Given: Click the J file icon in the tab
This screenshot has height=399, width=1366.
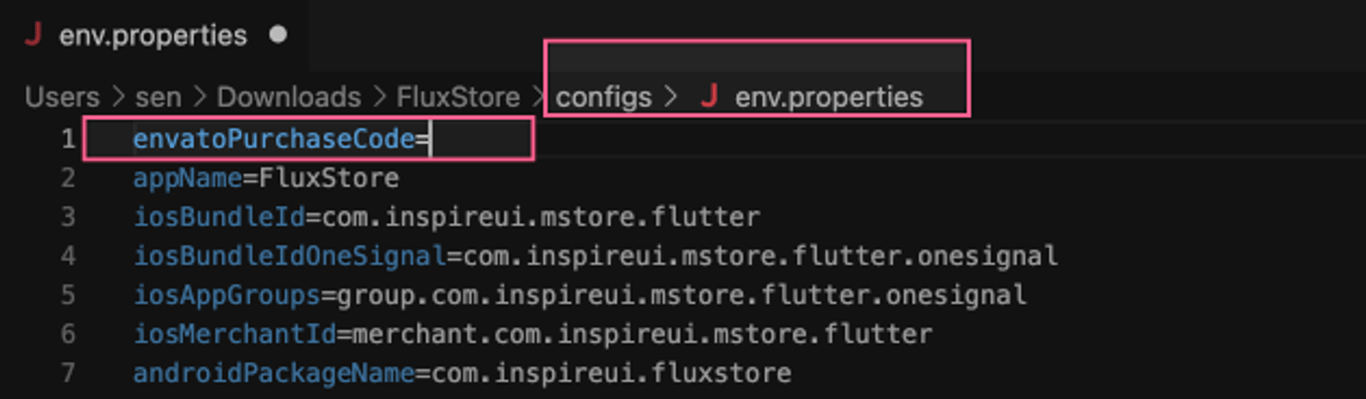Looking at the screenshot, I should coord(34,36).
